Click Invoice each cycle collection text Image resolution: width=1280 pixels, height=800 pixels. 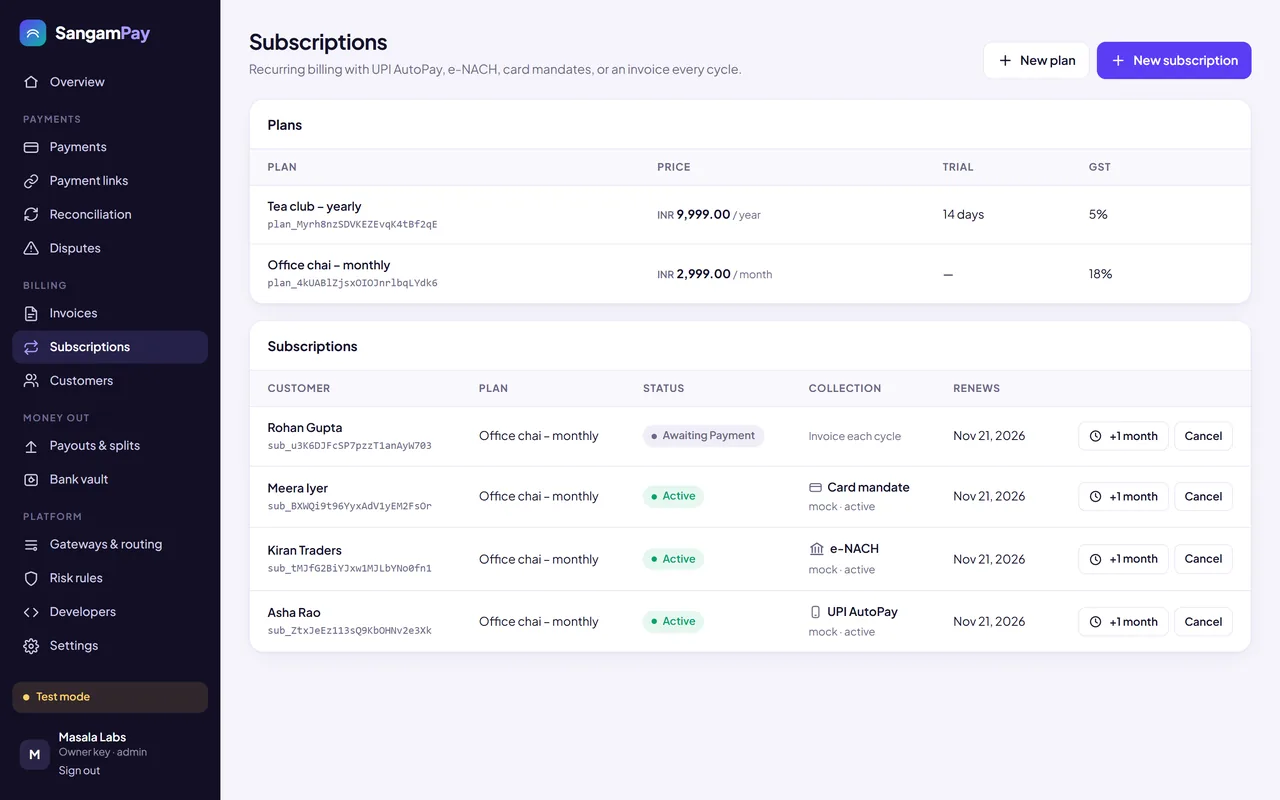[855, 436]
